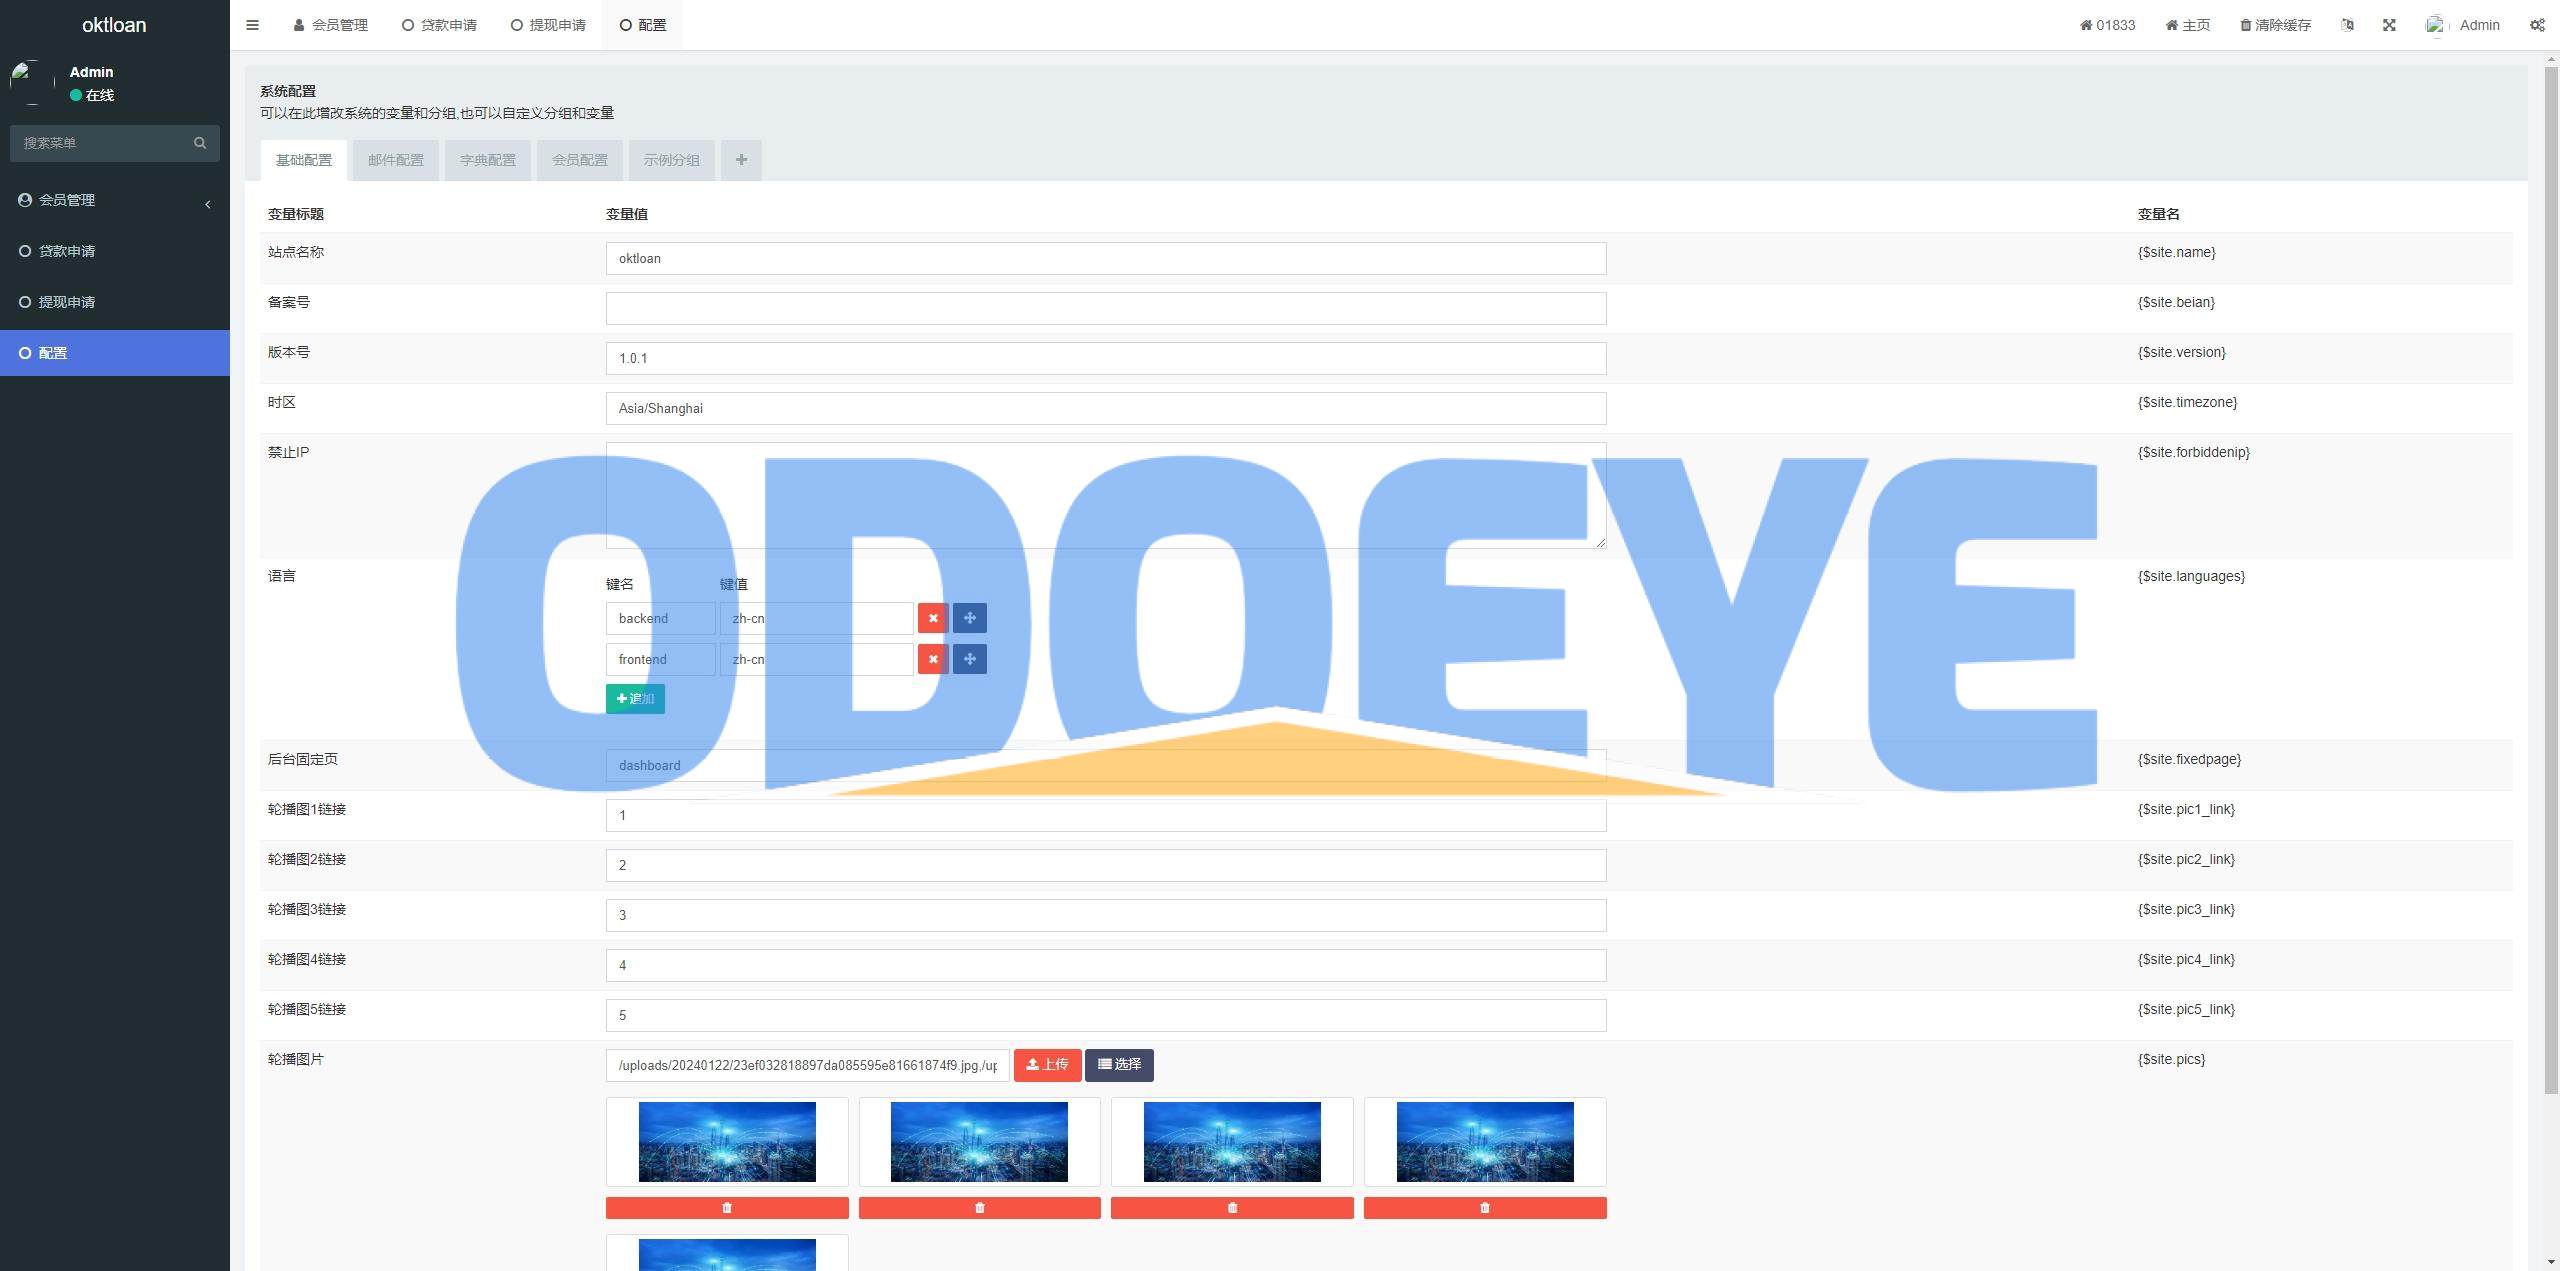Open the Admin user menu
This screenshot has width=2560, height=1271.
click(x=2463, y=25)
